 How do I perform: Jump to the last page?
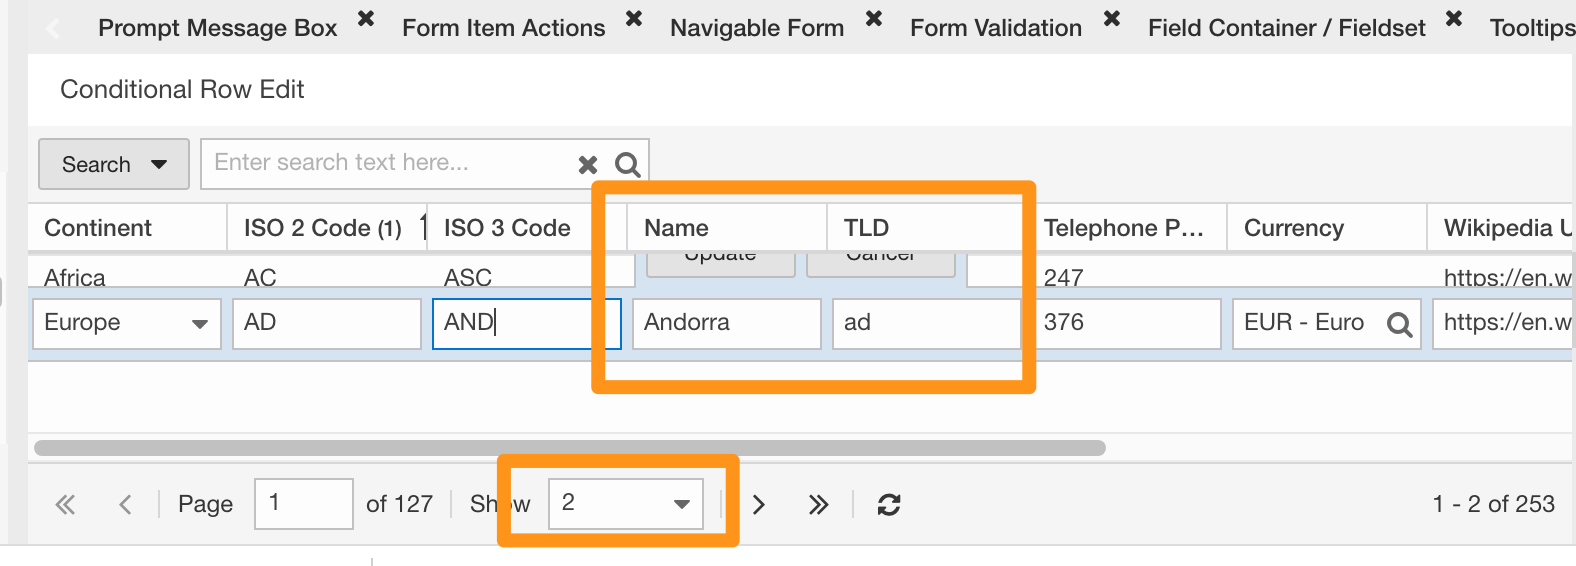point(819,505)
